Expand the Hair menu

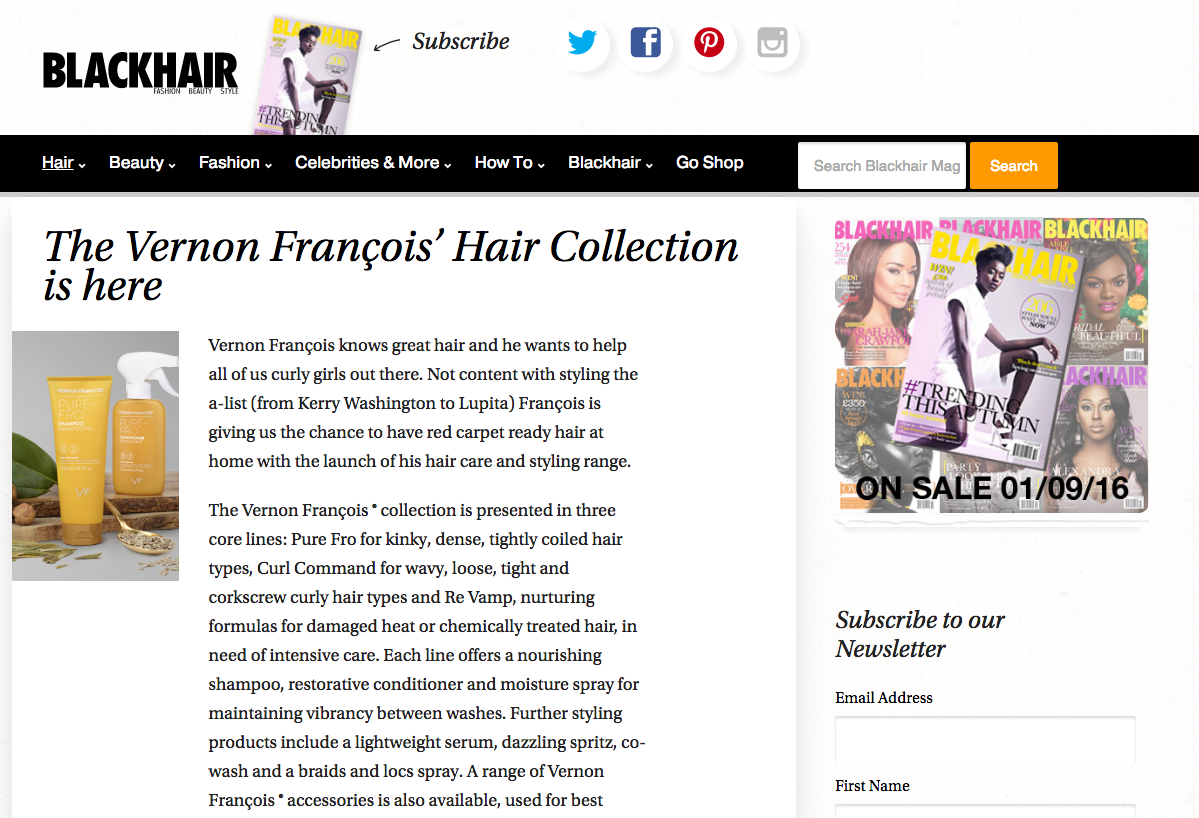[63, 163]
